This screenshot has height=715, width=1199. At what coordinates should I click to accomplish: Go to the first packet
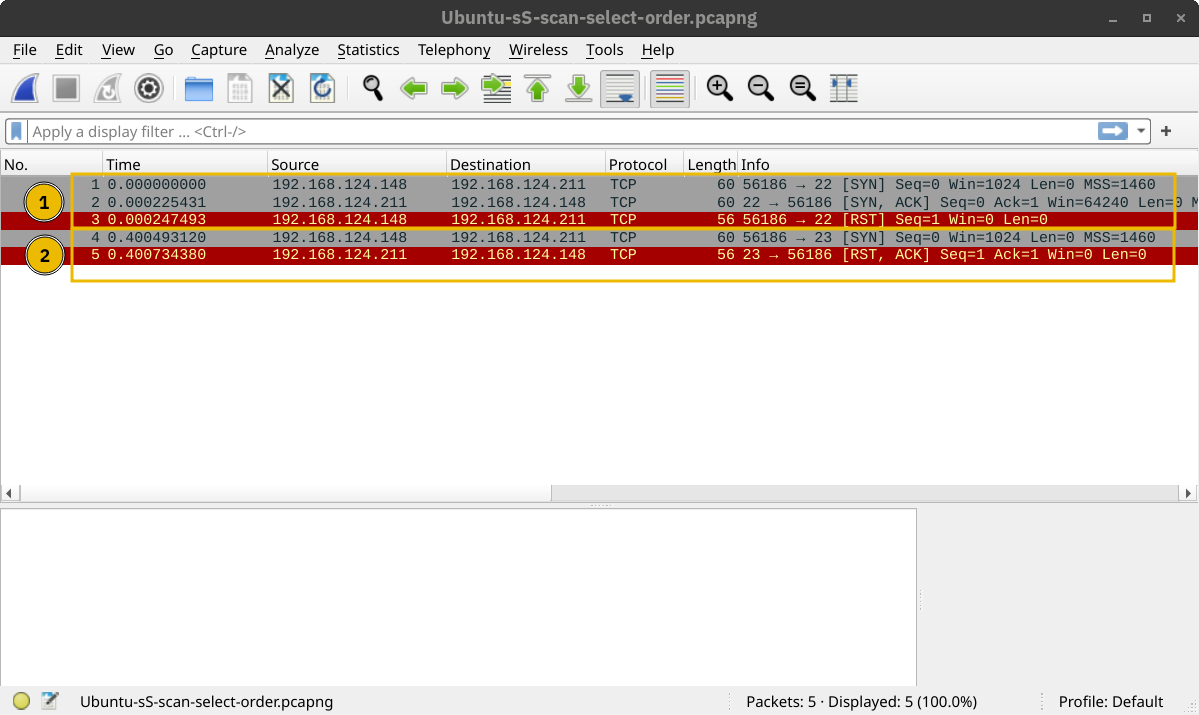coord(537,88)
